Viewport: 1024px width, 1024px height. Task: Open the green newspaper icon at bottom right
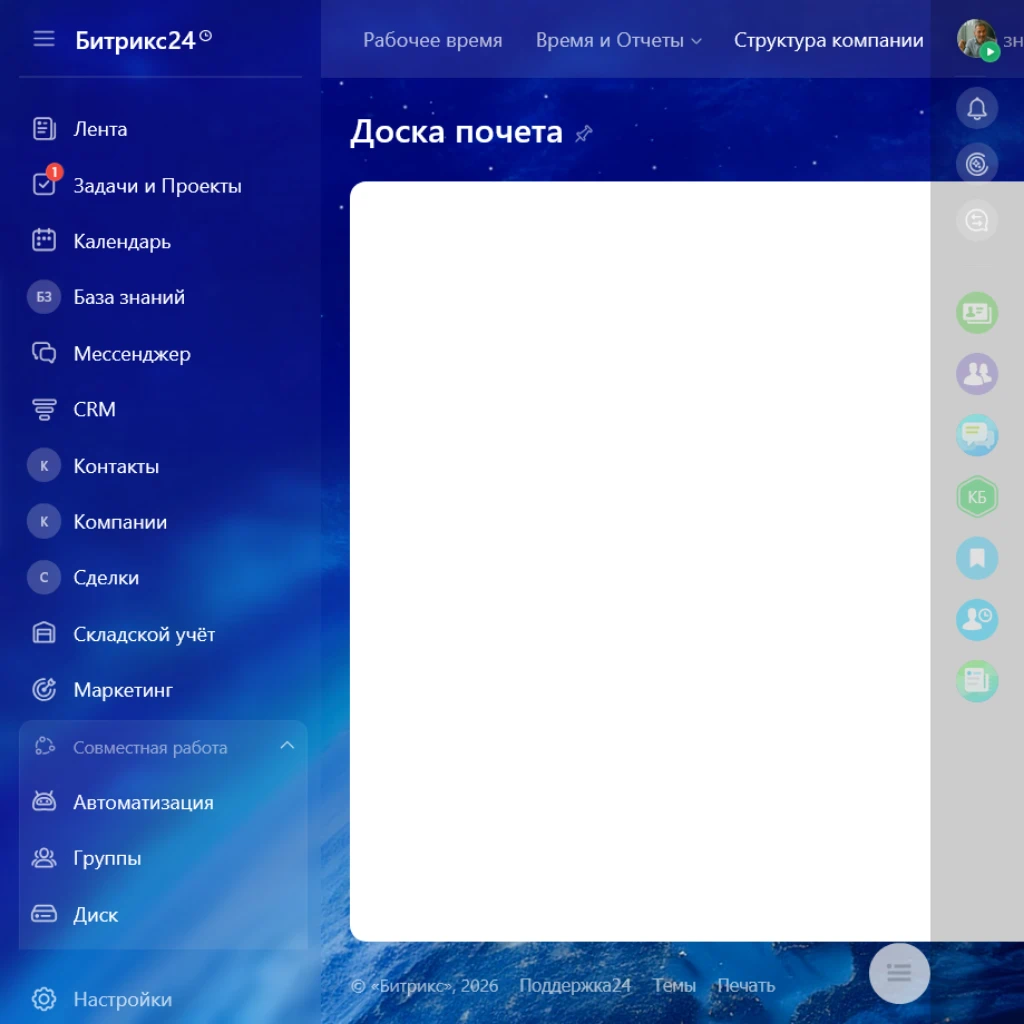[977, 681]
